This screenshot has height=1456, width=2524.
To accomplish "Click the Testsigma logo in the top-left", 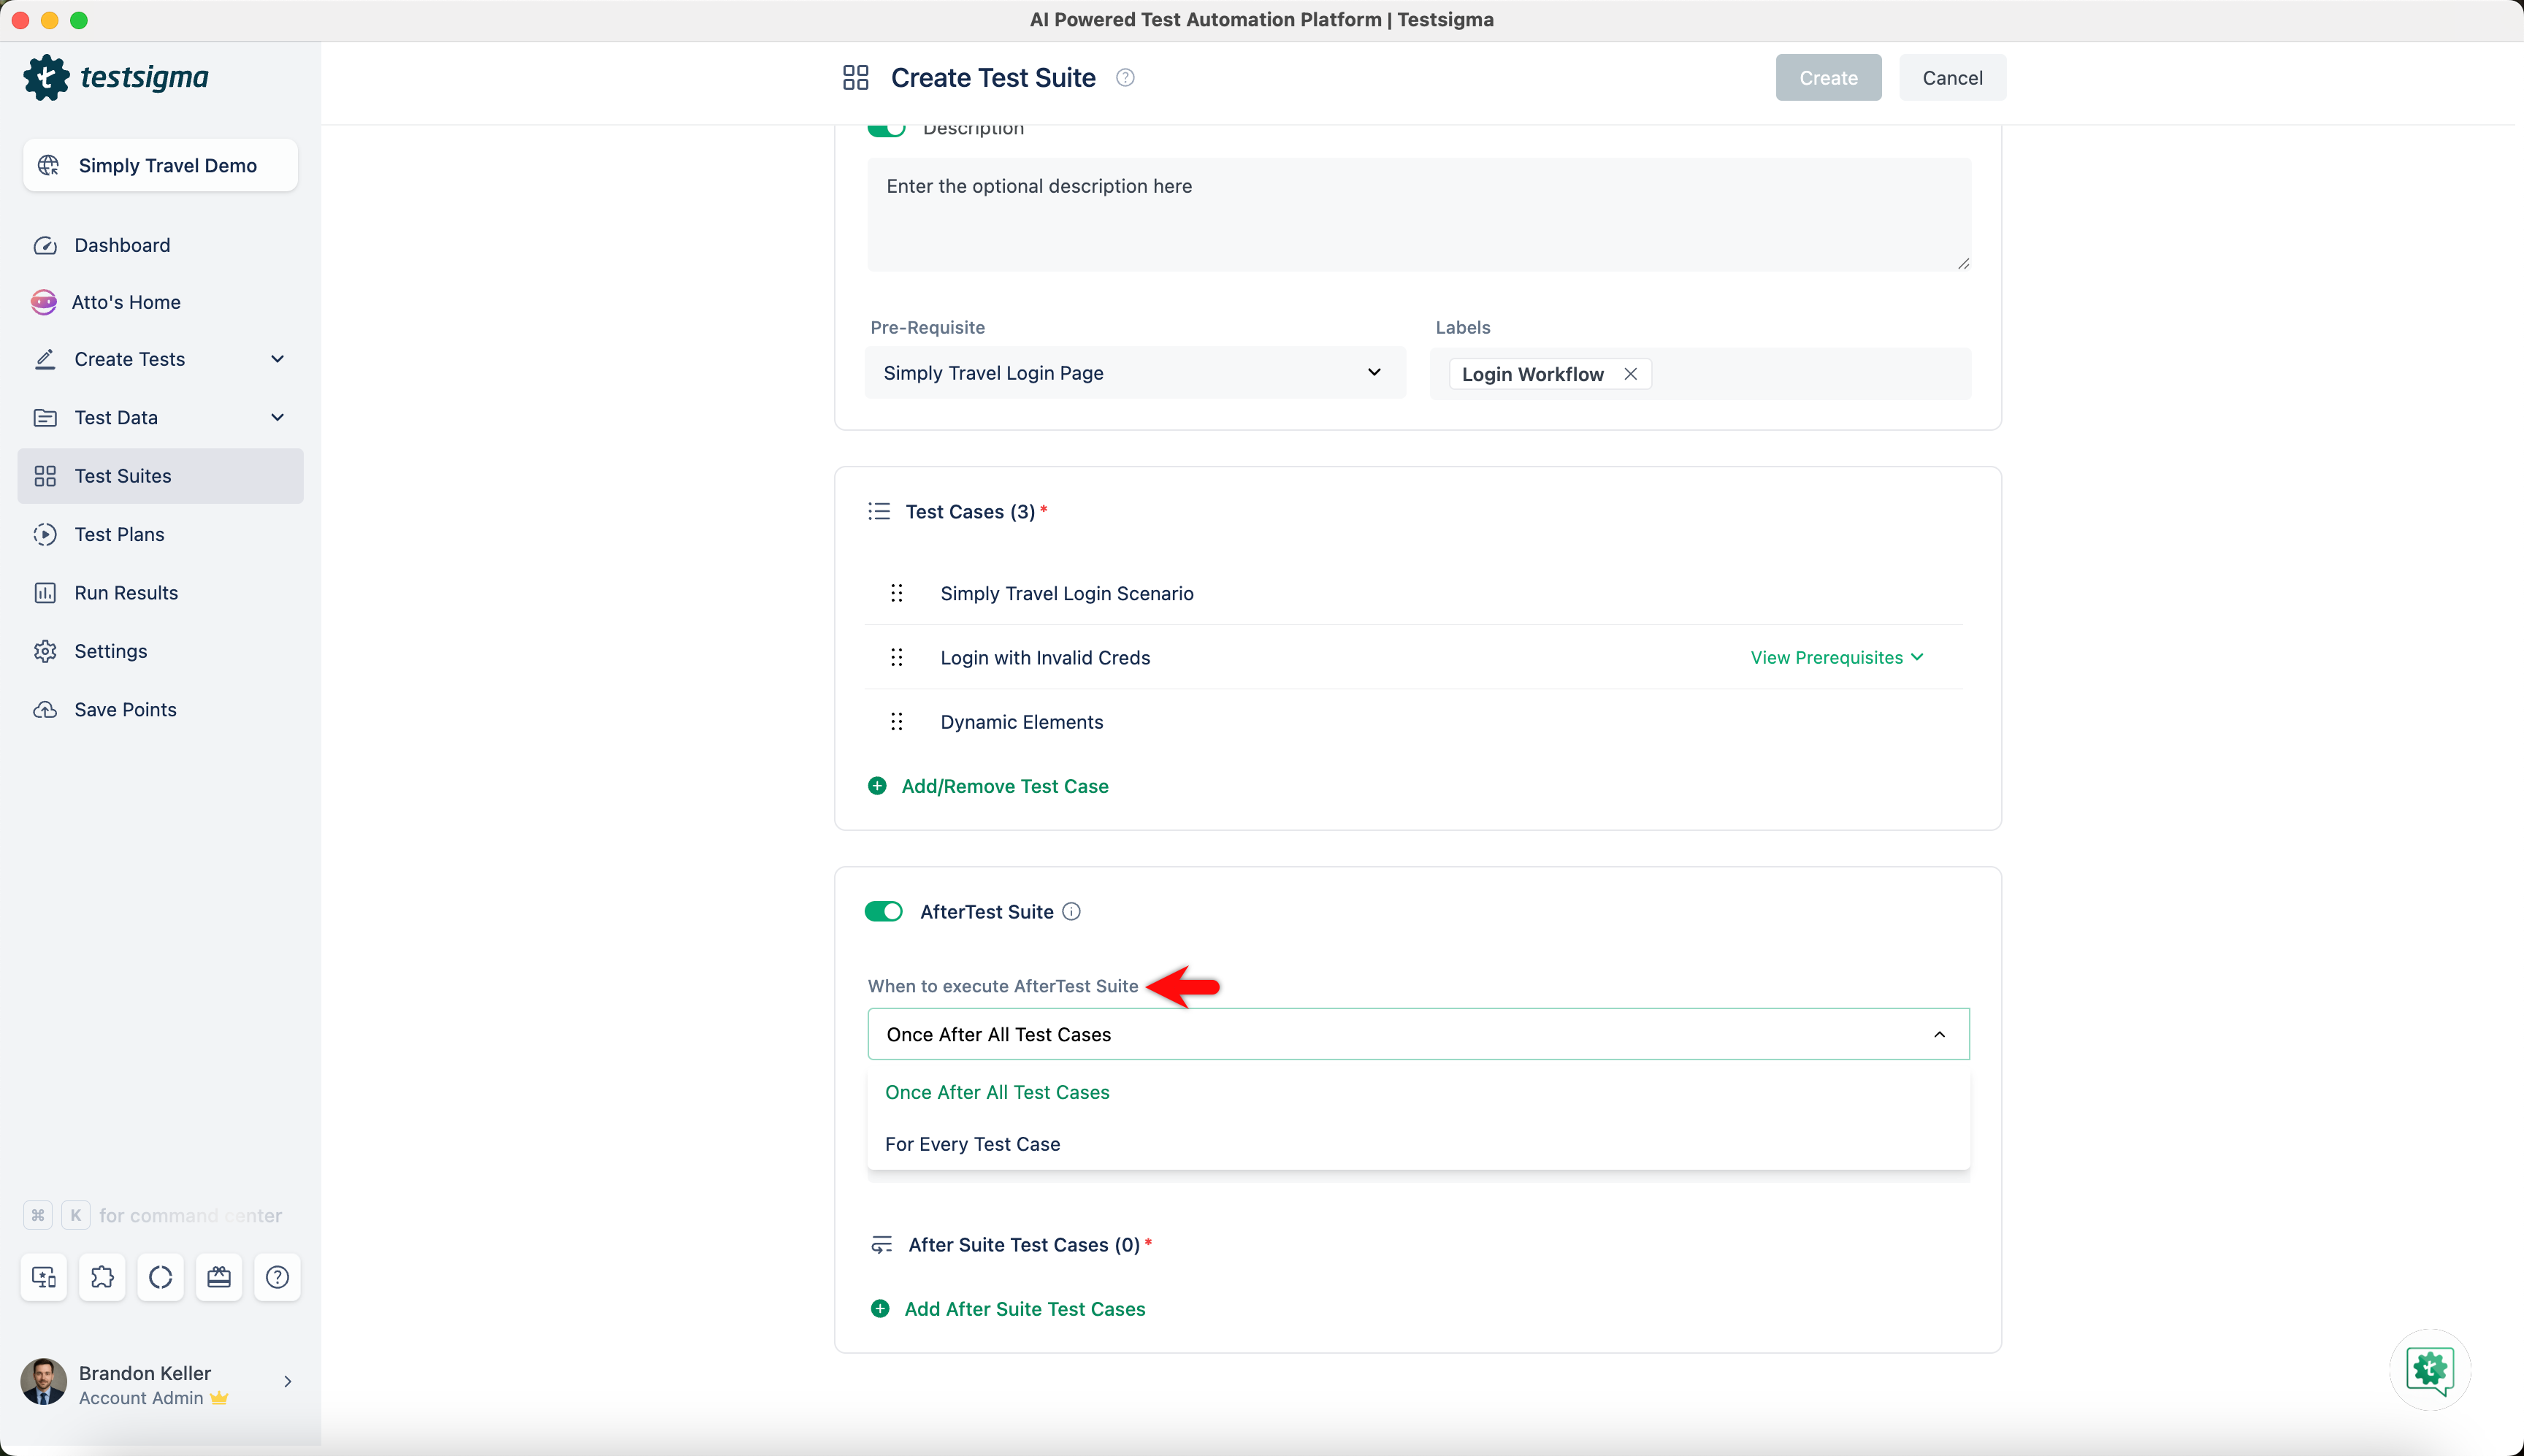I will pos(115,77).
